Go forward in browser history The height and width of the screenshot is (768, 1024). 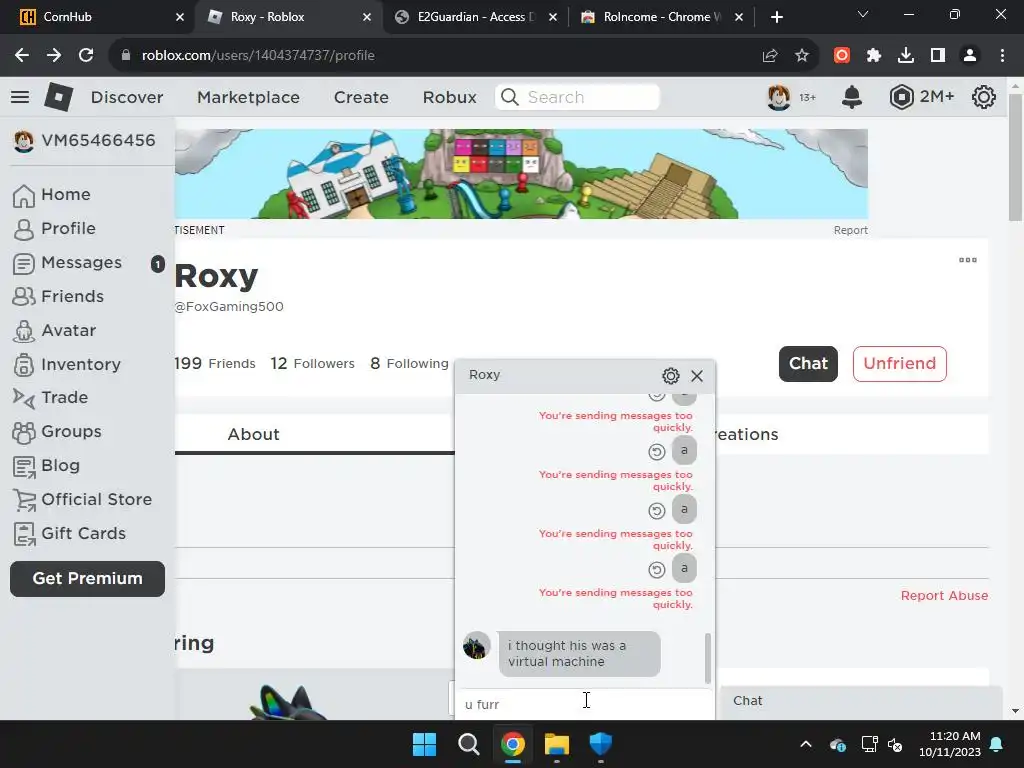[x=54, y=56]
